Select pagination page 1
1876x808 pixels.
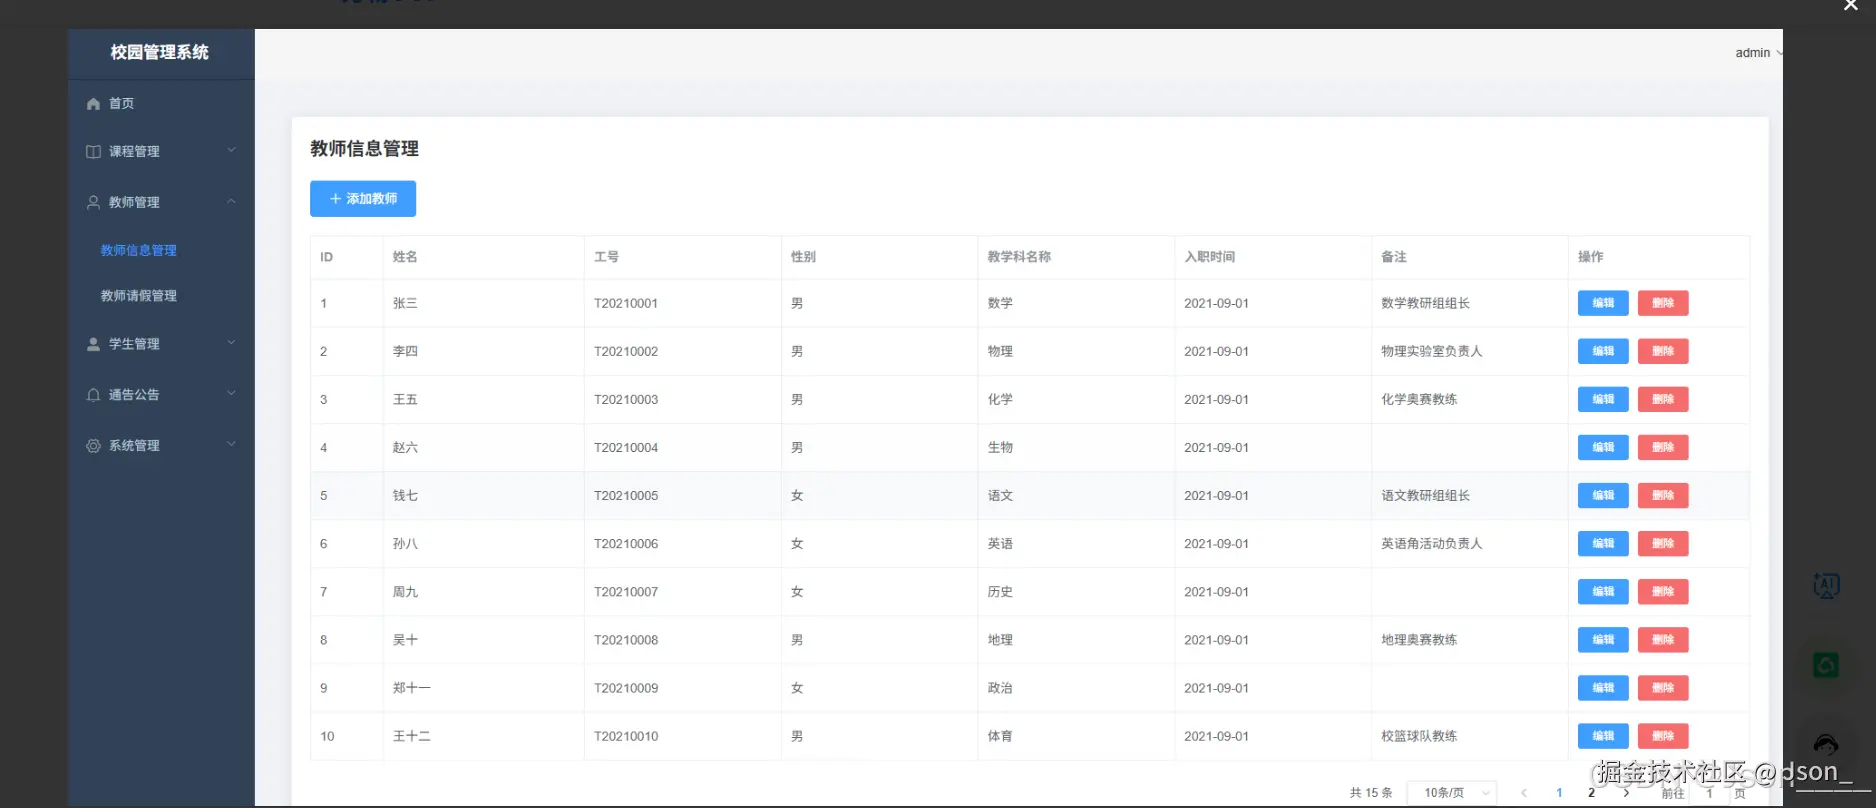coord(1559,793)
